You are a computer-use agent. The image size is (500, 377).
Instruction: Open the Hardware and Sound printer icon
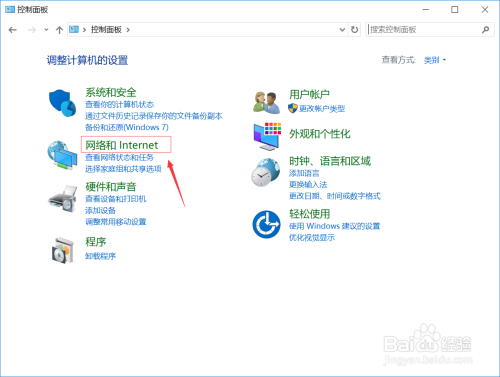click(x=63, y=199)
